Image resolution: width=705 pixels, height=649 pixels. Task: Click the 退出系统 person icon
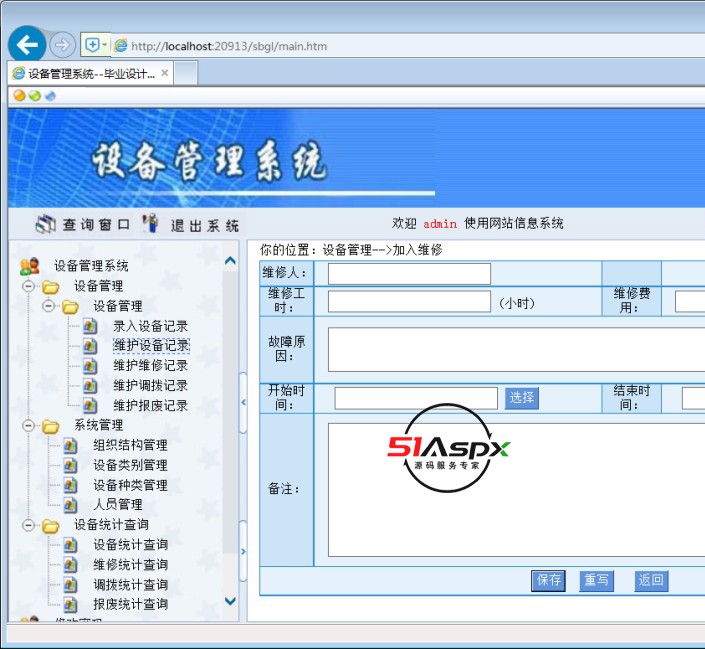coord(150,223)
